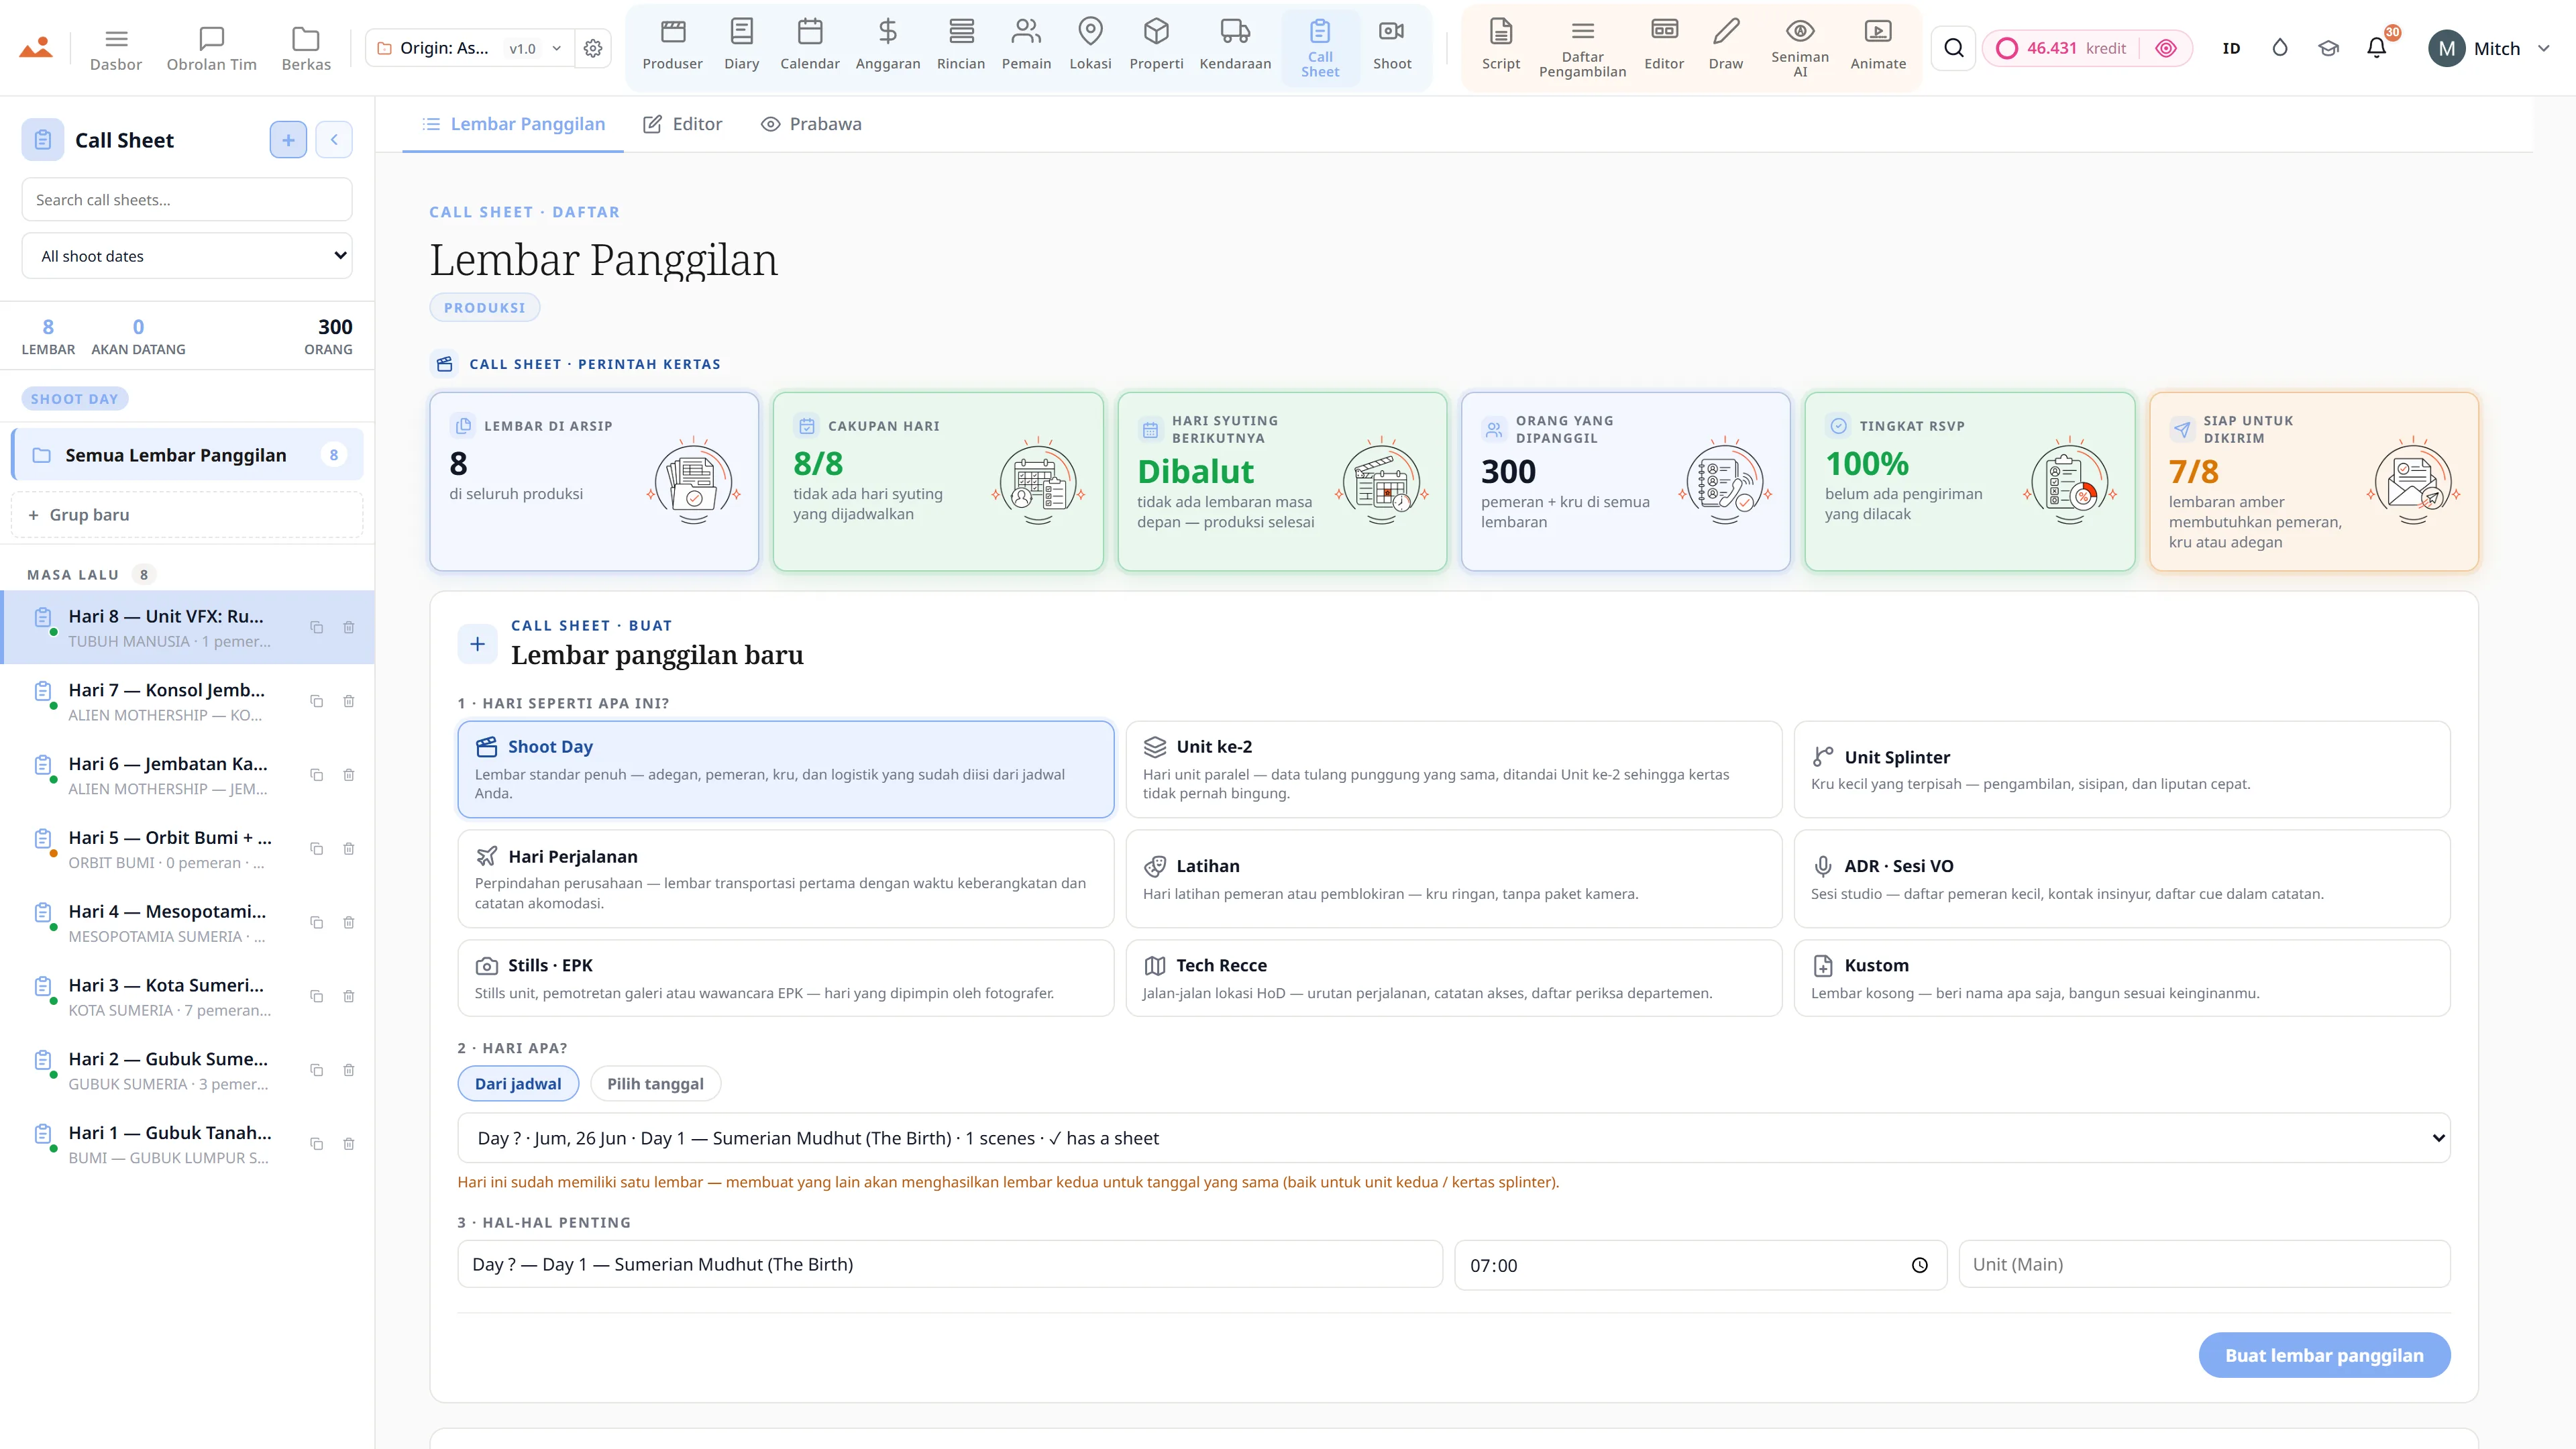The height and width of the screenshot is (1449, 2576).
Task: Open global search
Action: pyautogui.click(x=1953, y=48)
